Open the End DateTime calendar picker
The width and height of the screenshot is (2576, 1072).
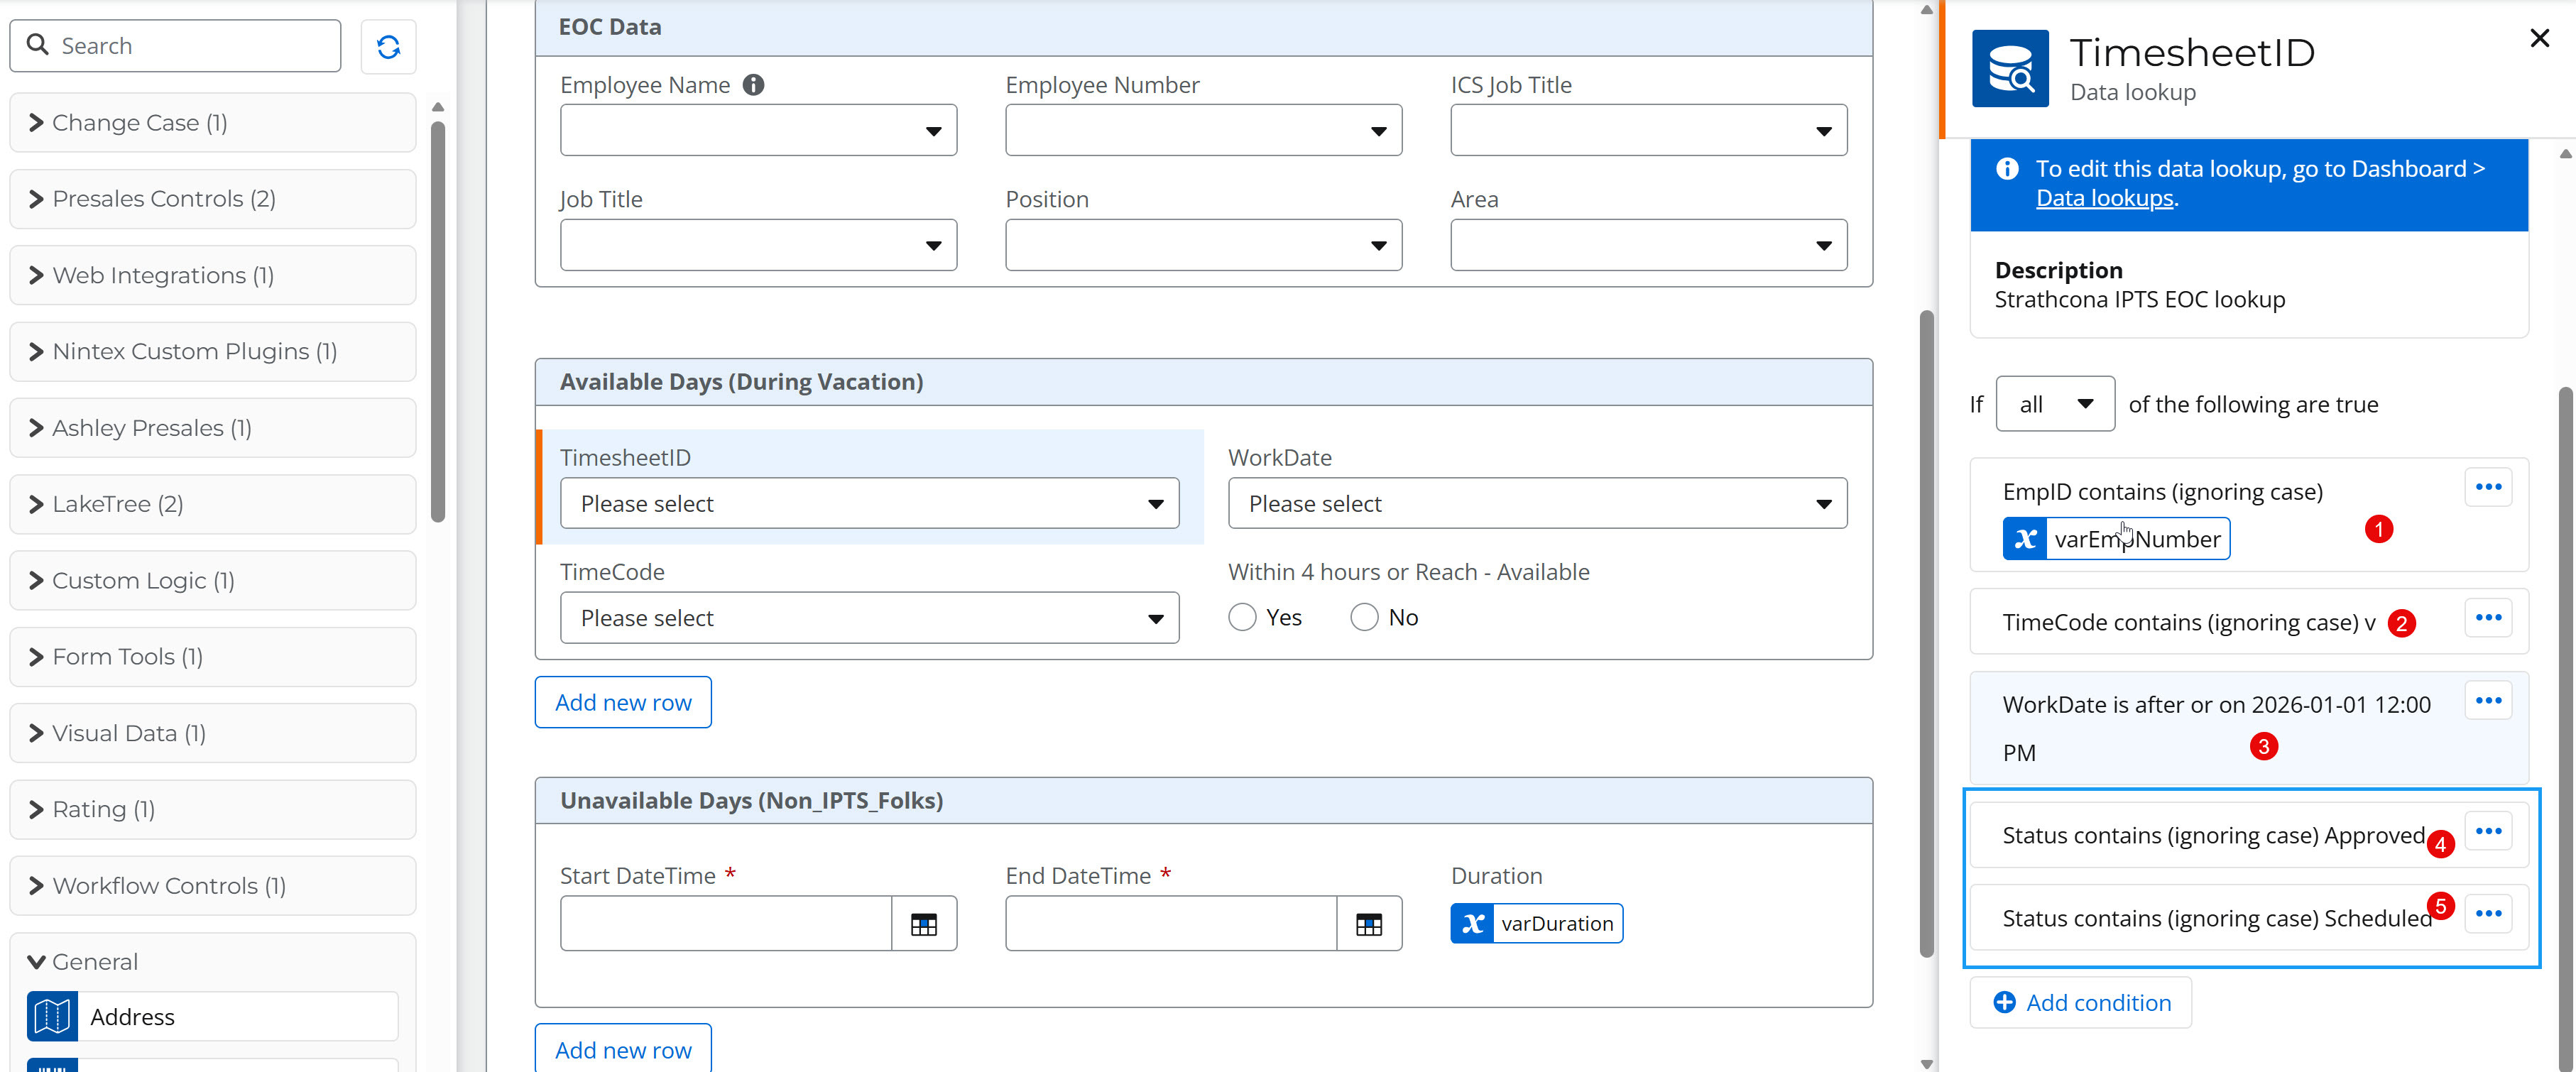tap(1368, 924)
